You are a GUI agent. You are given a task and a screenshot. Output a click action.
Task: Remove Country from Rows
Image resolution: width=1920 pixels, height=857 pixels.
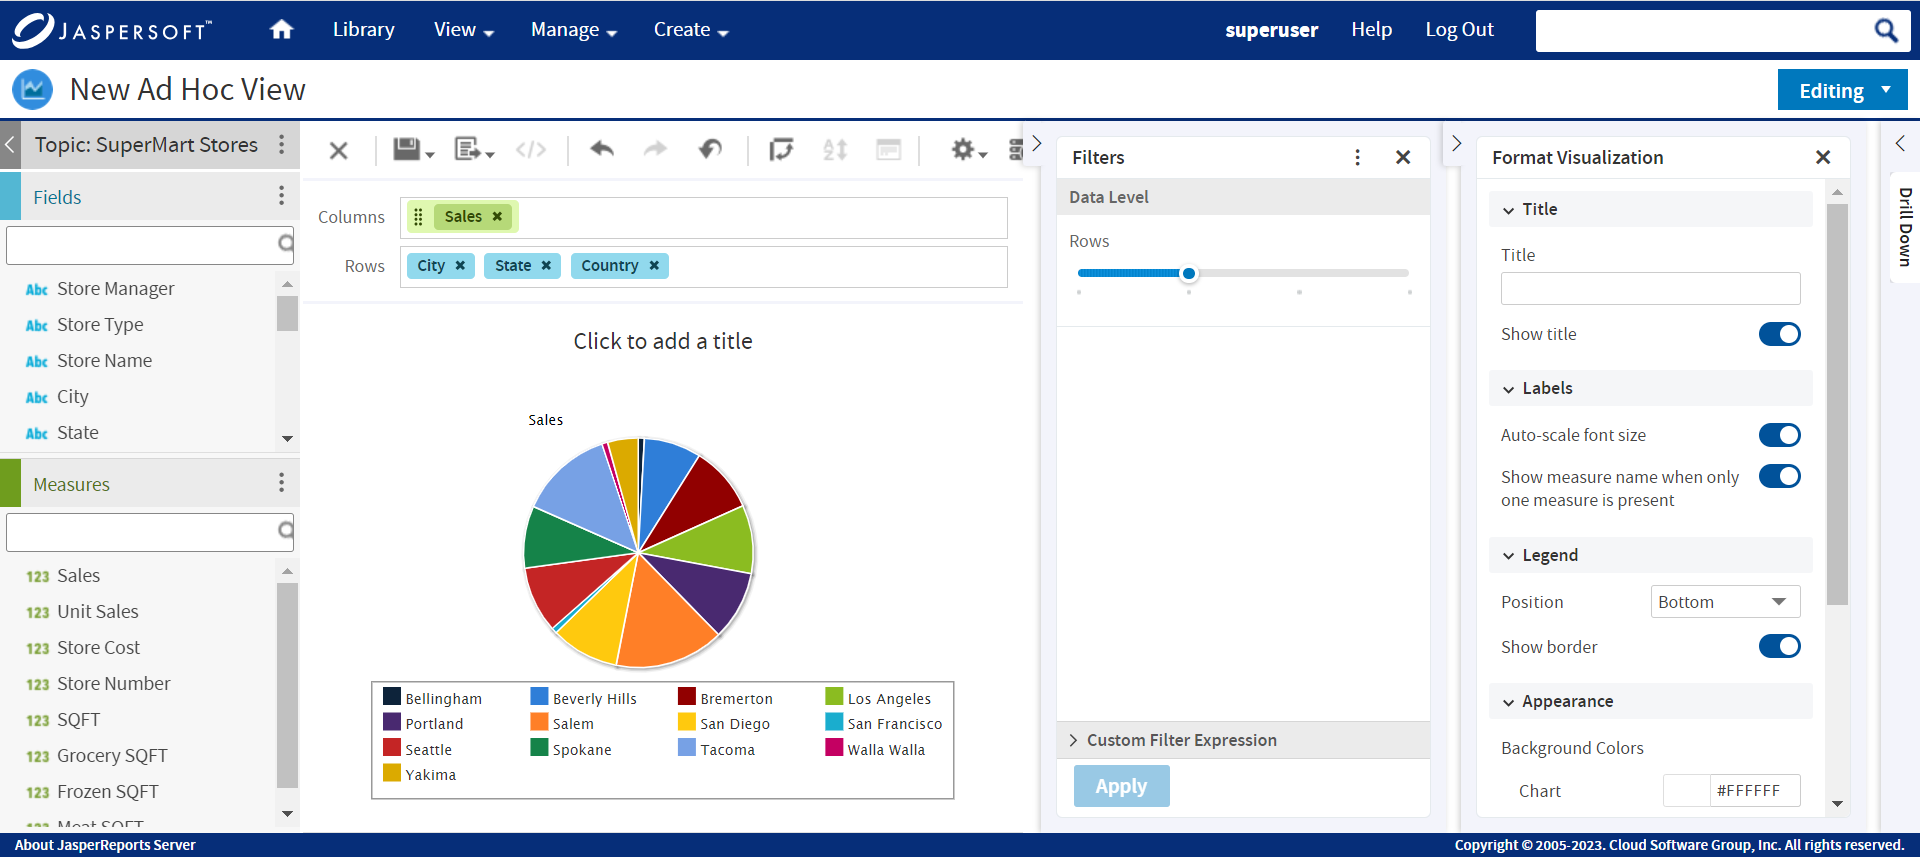pos(654,265)
